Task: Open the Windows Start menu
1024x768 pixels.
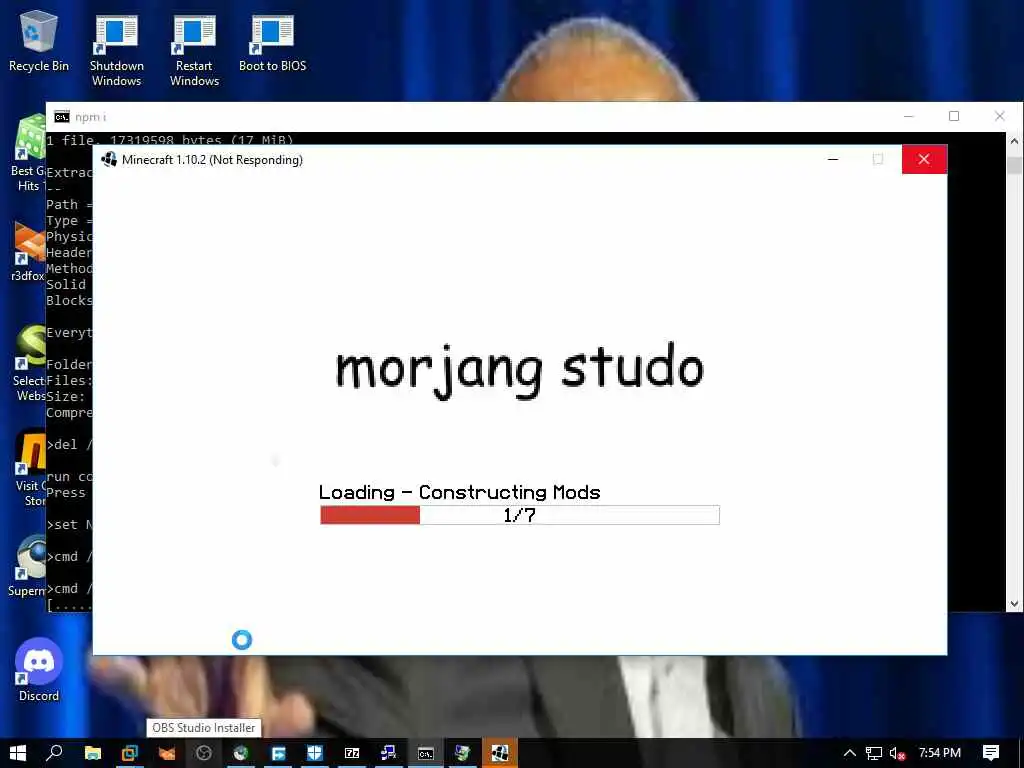Action: coord(18,753)
